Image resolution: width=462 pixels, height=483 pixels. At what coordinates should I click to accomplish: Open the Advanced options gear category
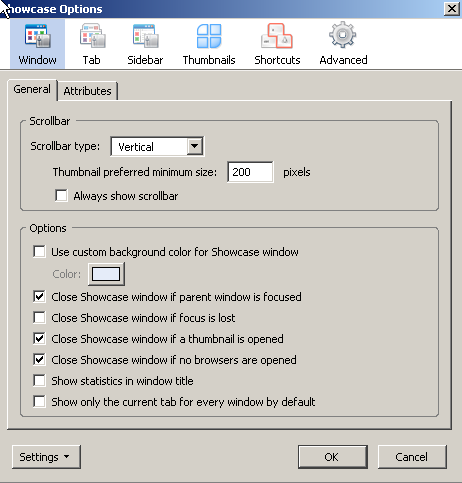click(x=343, y=44)
